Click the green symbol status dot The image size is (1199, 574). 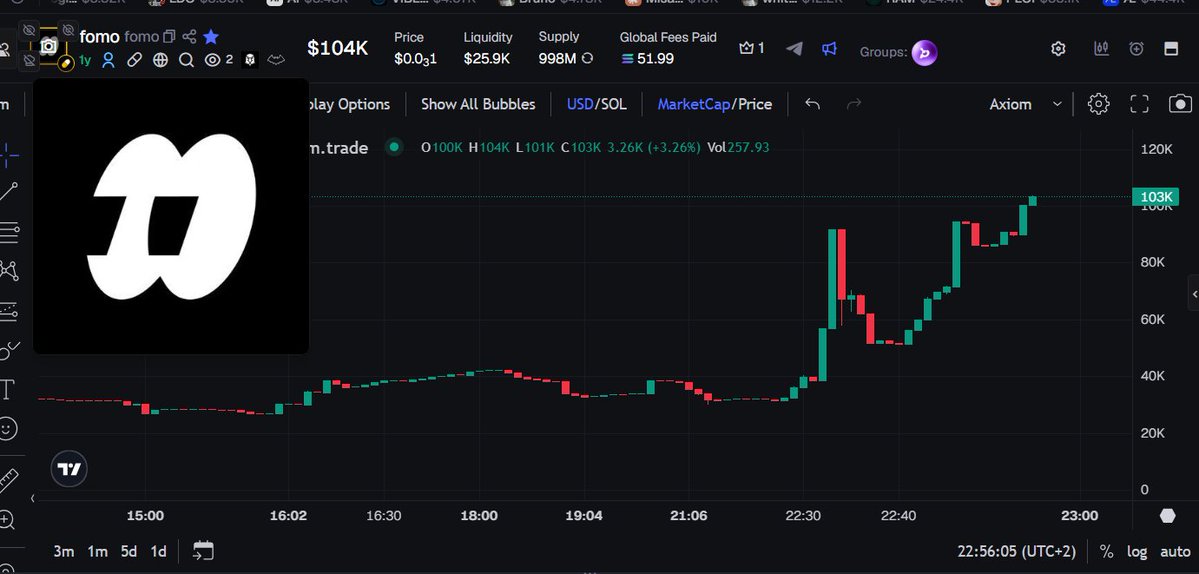394,147
